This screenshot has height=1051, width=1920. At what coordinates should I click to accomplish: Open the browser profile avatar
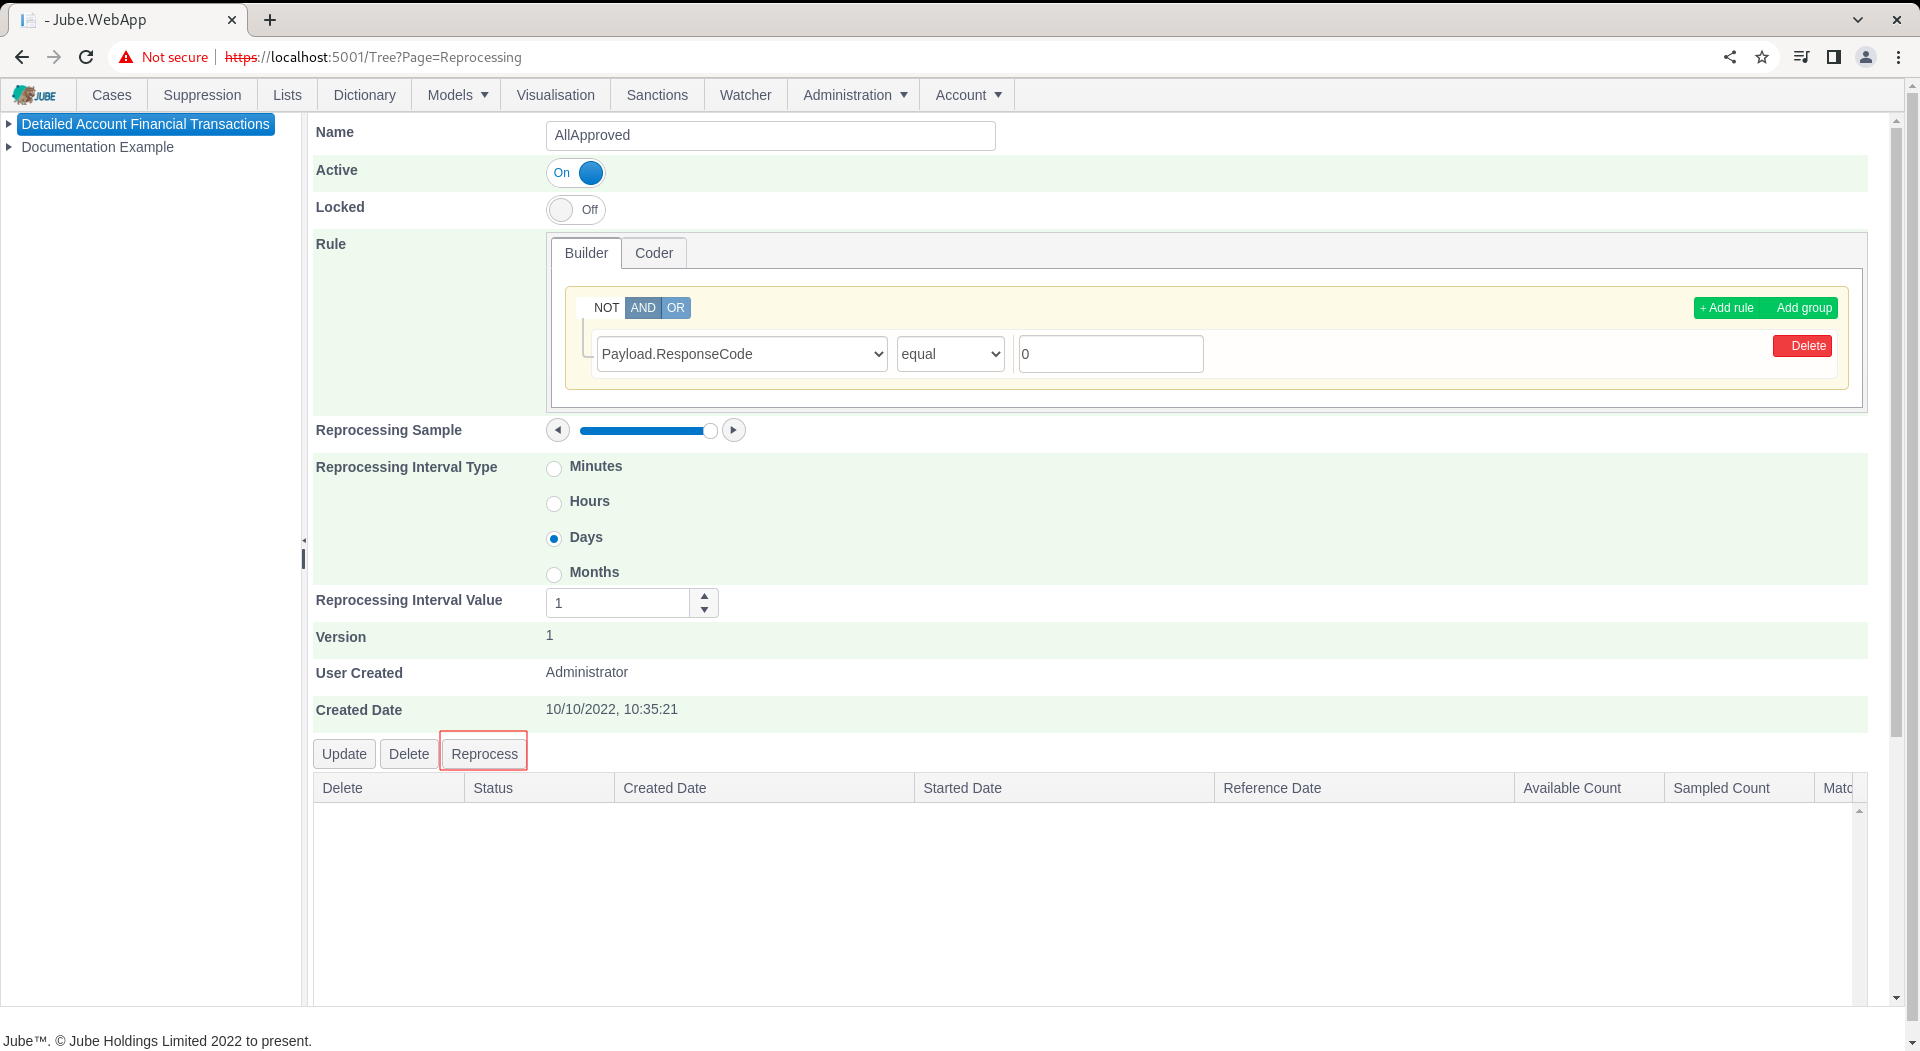pos(1866,57)
